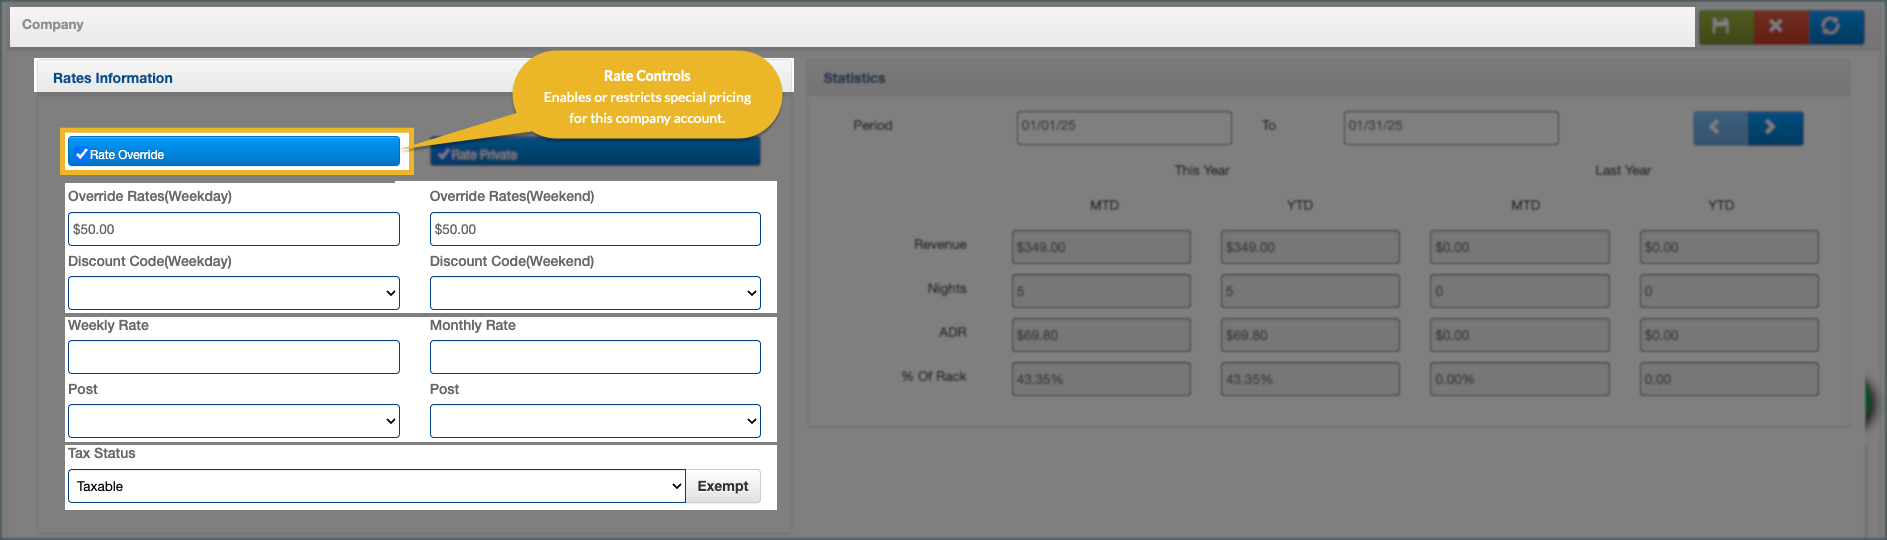Open the Discount Code(Weekend) dropdown
This screenshot has width=1887, height=540.
[x=594, y=293]
